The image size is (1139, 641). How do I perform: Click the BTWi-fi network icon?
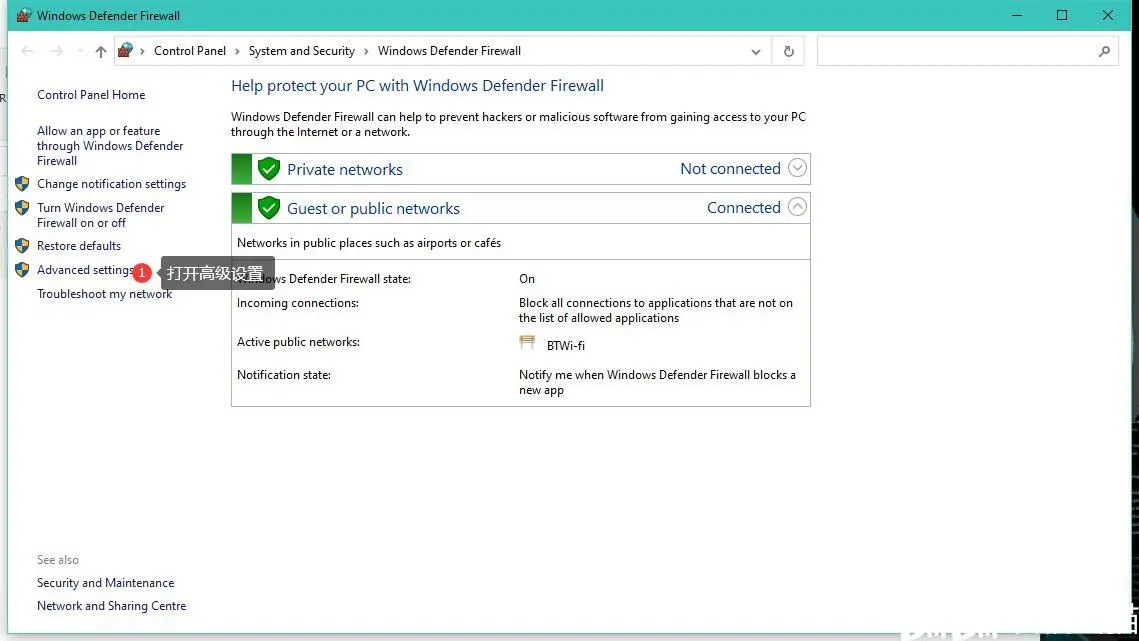click(527, 342)
